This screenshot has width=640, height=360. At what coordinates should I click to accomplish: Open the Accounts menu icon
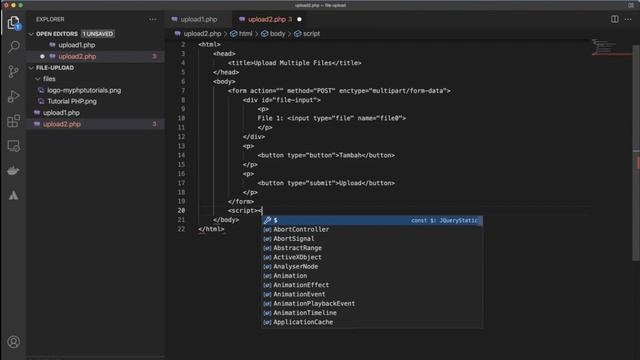tap(13, 342)
